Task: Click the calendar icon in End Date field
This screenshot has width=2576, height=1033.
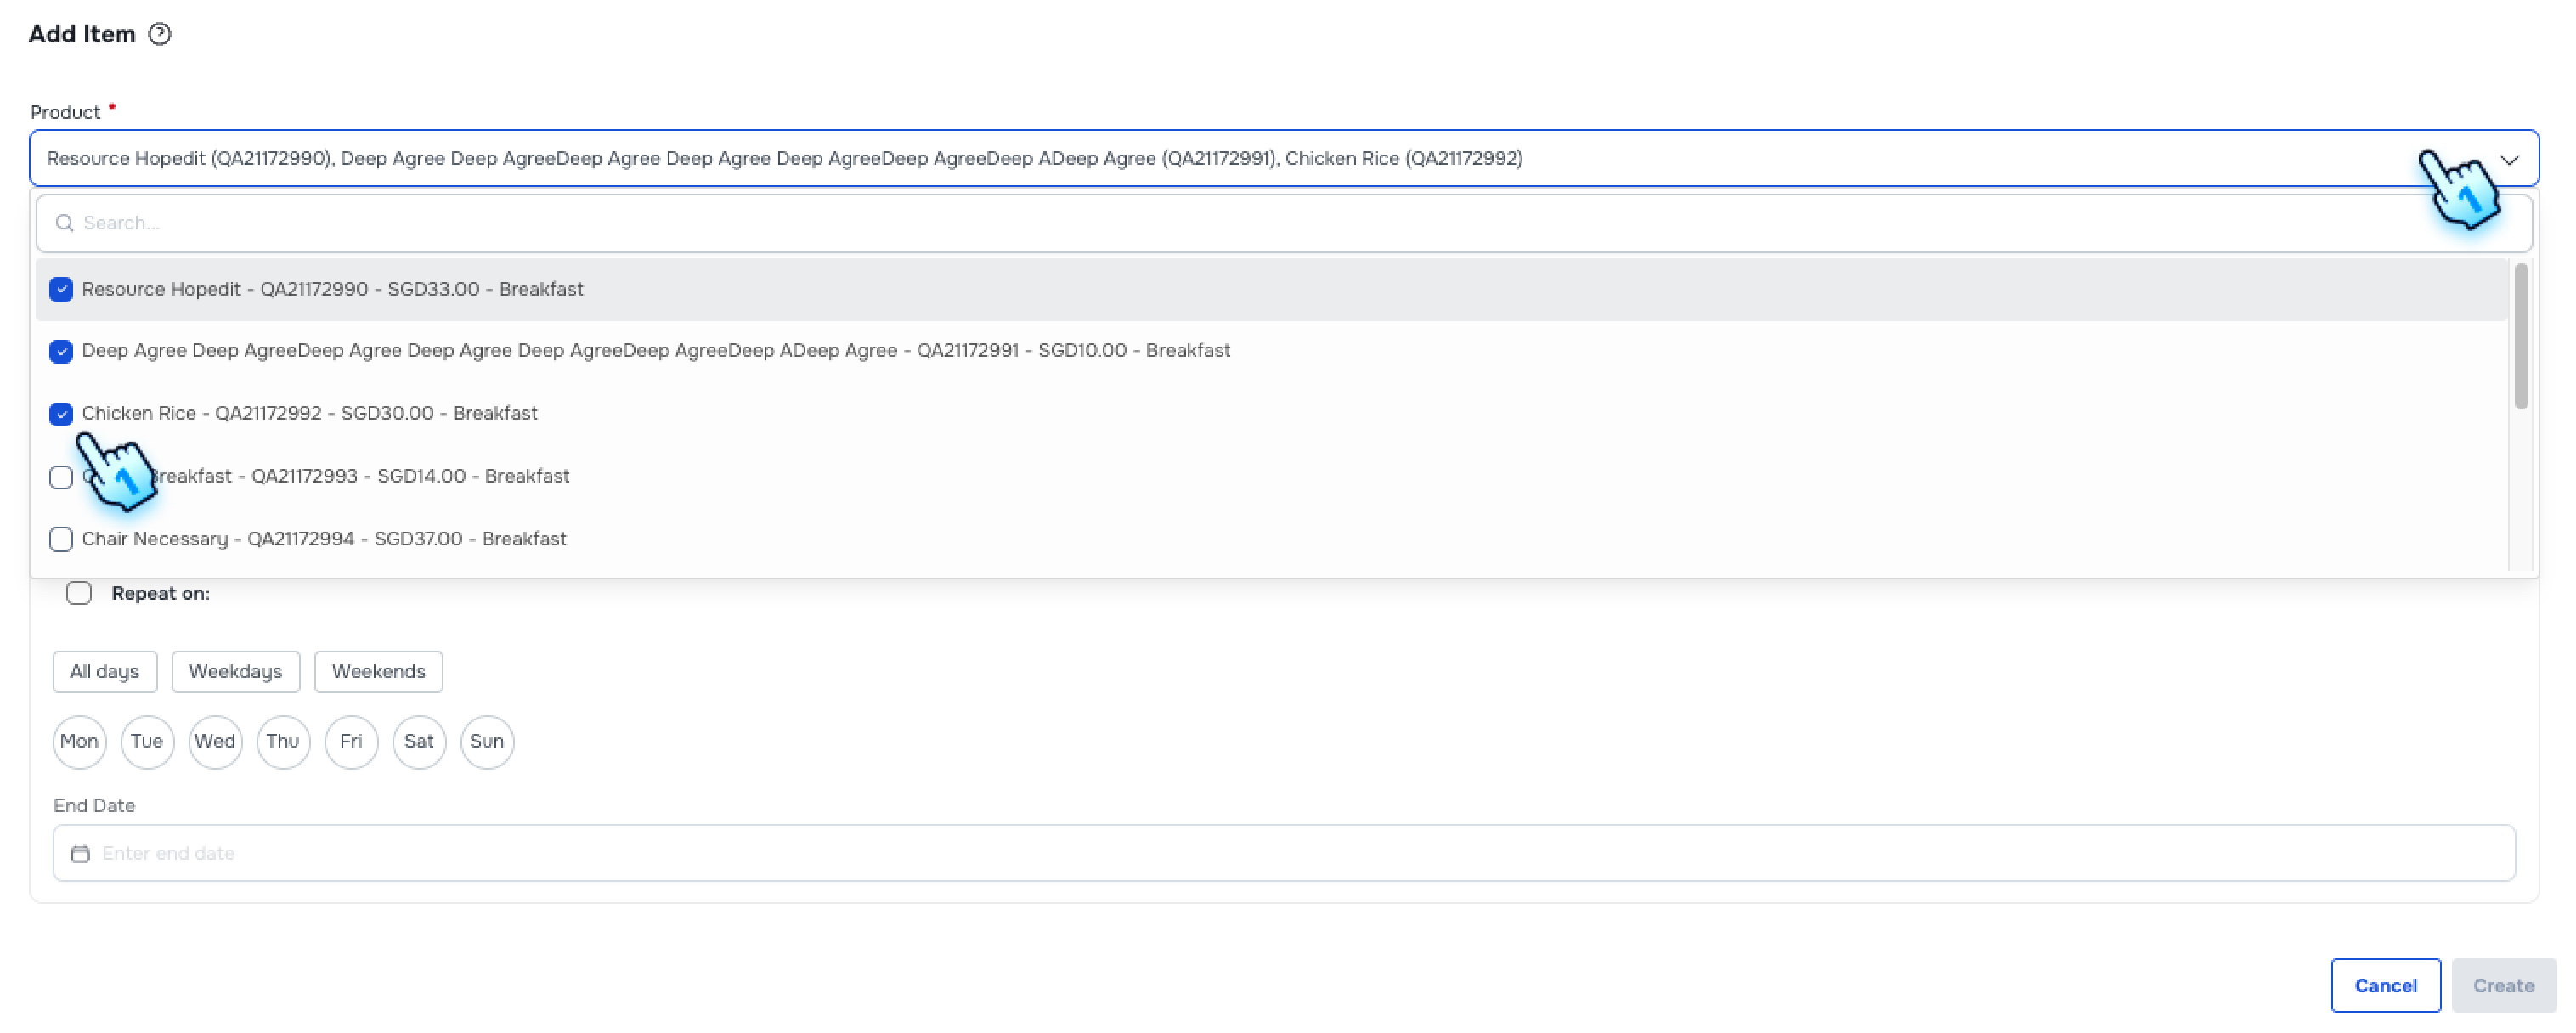Action: 80,854
